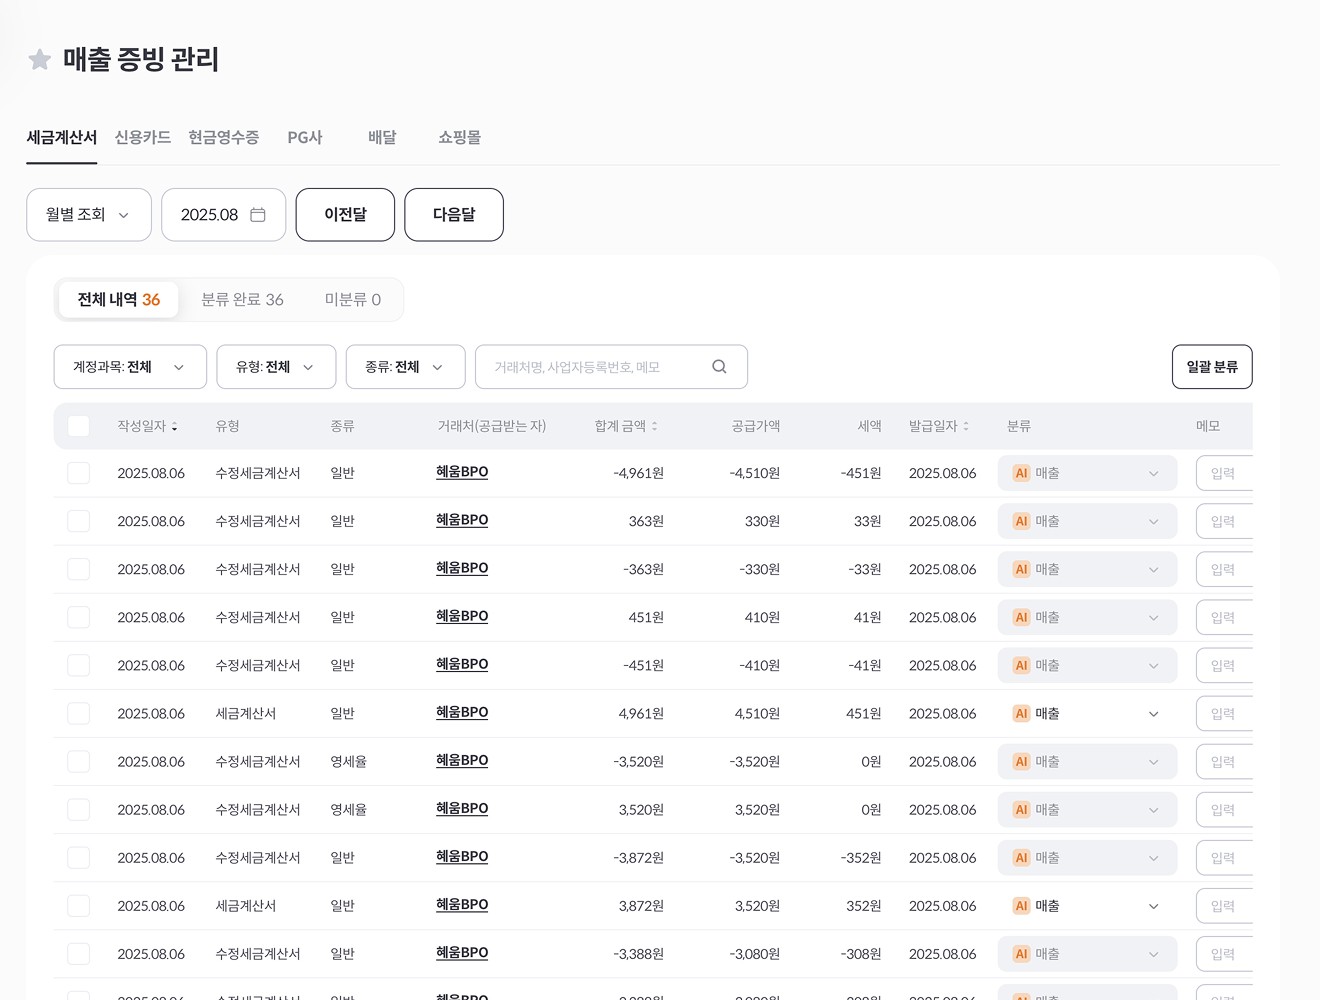Viewport: 1320px width, 1000px height.
Task: Click the search magnifier icon
Action: coord(719,366)
